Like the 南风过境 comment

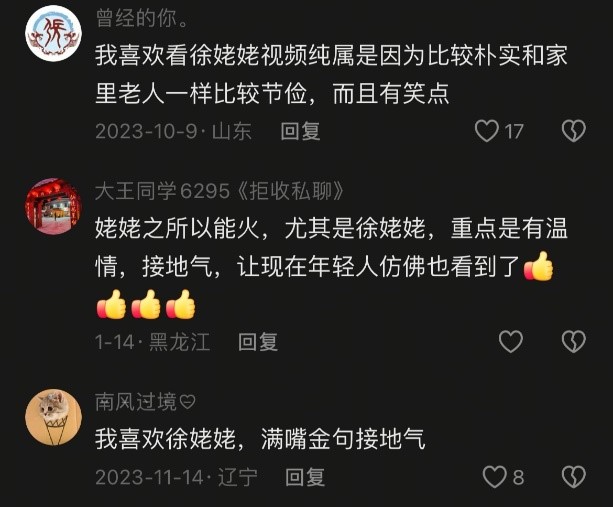pyautogui.click(x=495, y=477)
